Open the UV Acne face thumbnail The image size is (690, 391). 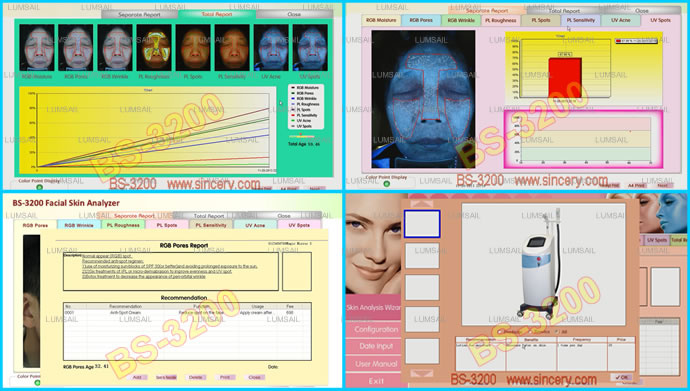pos(271,48)
